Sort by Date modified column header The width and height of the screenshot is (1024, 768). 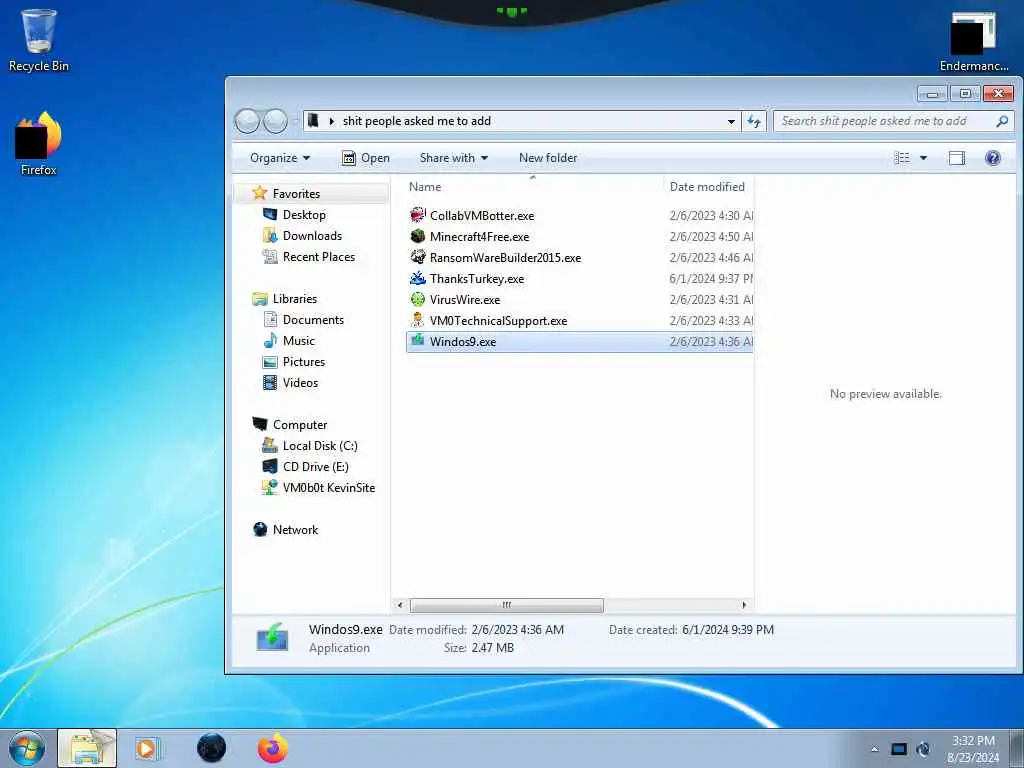pos(707,187)
